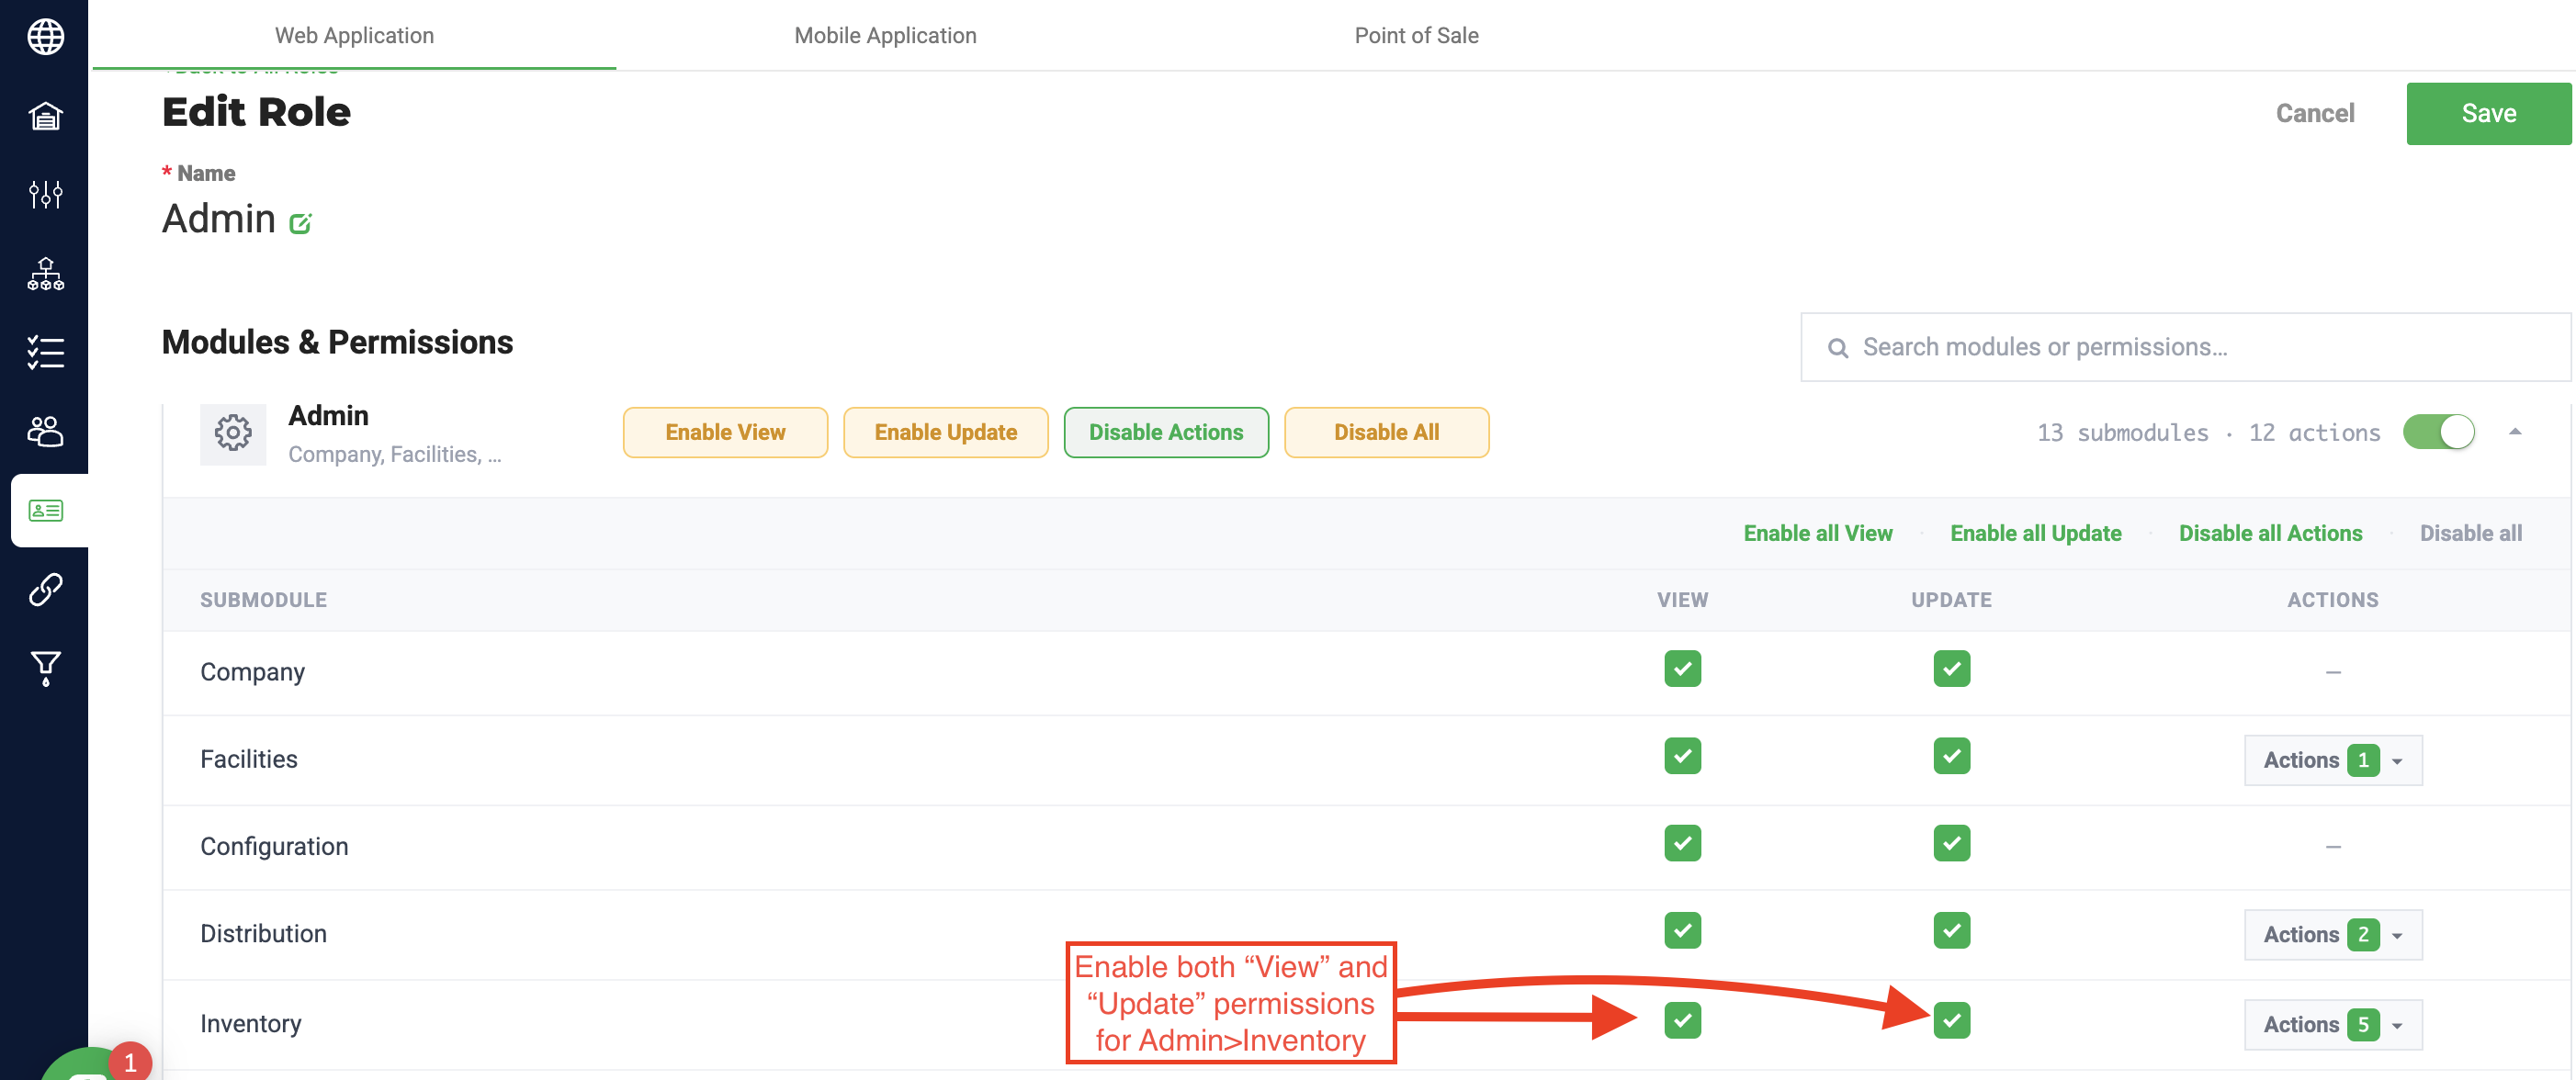Open the ID card roles sidebar icon
The height and width of the screenshot is (1080, 2576).
coord(45,510)
